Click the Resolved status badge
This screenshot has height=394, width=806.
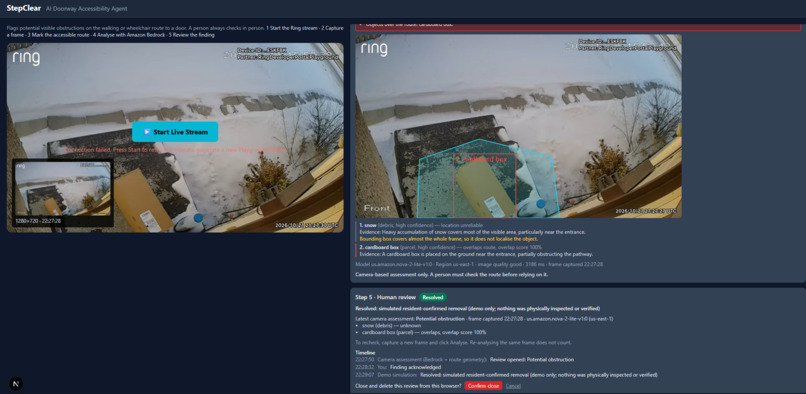433,297
